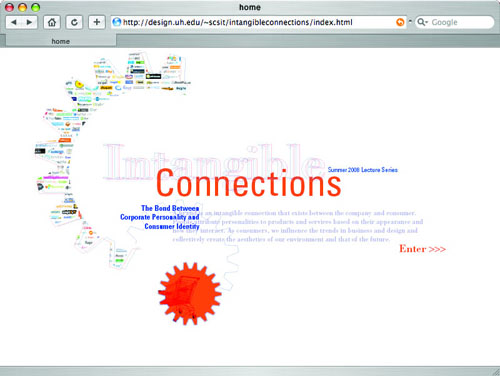Click the window title 'home'
This screenshot has height=376, width=500.
coord(250,7)
